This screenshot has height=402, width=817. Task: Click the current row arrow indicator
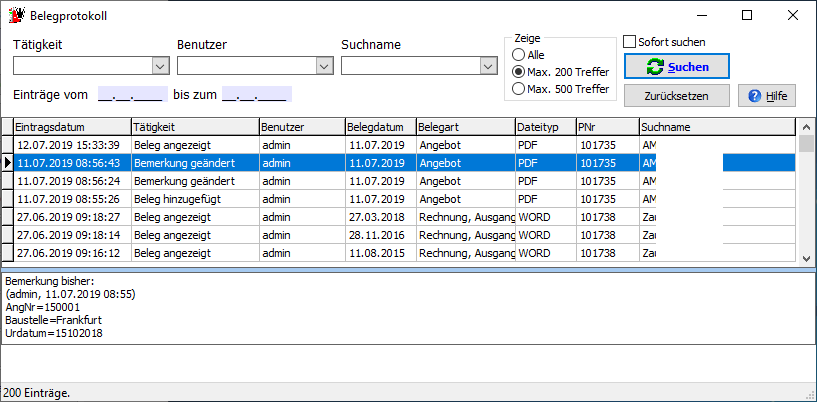(x=7, y=163)
